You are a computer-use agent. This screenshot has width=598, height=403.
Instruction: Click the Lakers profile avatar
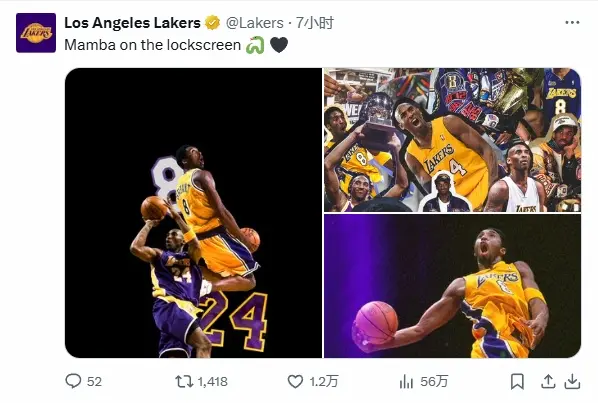pyautogui.click(x=36, y=33)
